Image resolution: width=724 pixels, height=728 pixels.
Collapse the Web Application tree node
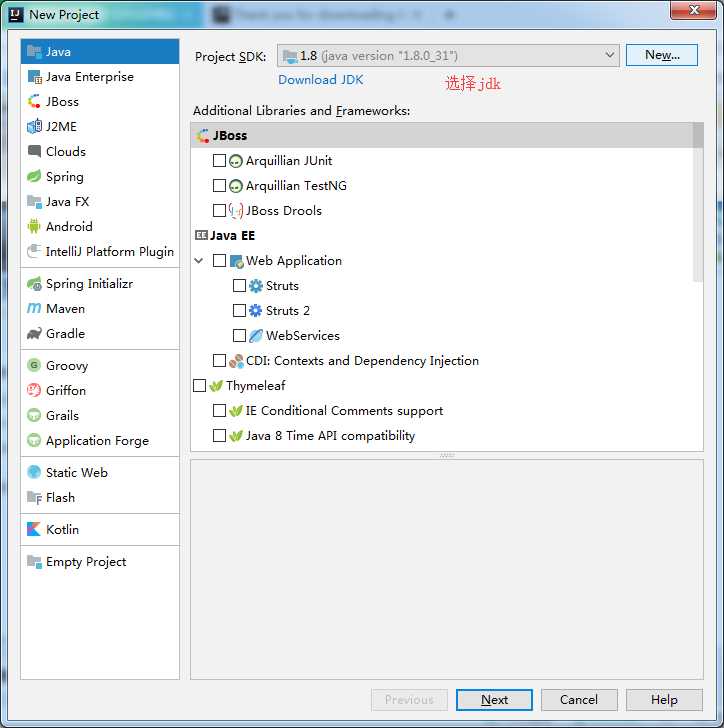pyautogui.click(x=199, y=260)
